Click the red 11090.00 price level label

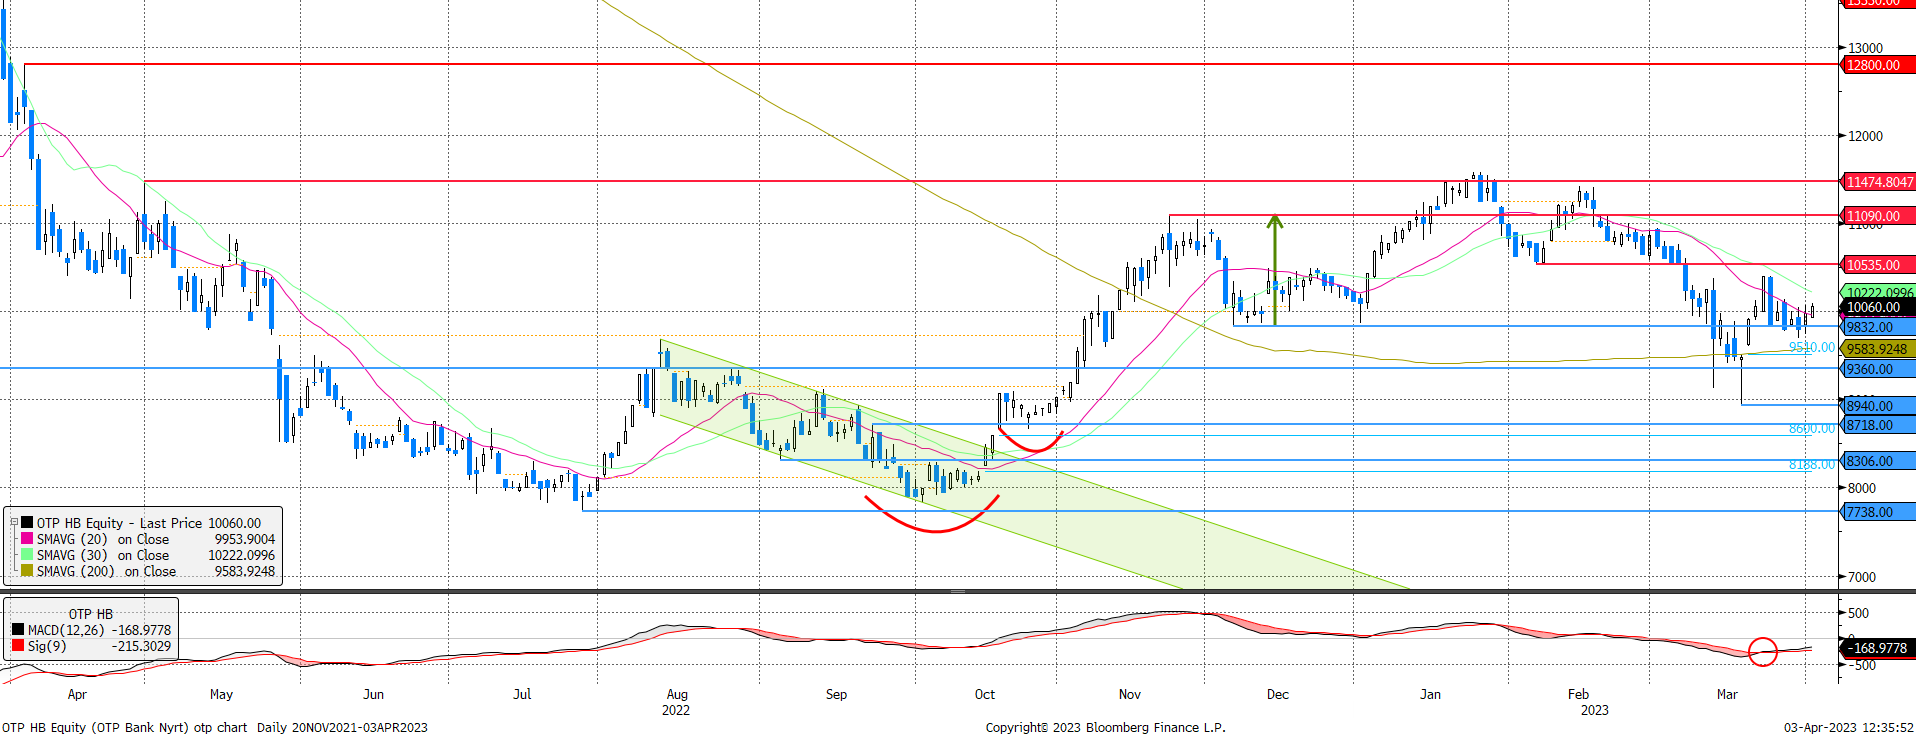point(1878,216)
